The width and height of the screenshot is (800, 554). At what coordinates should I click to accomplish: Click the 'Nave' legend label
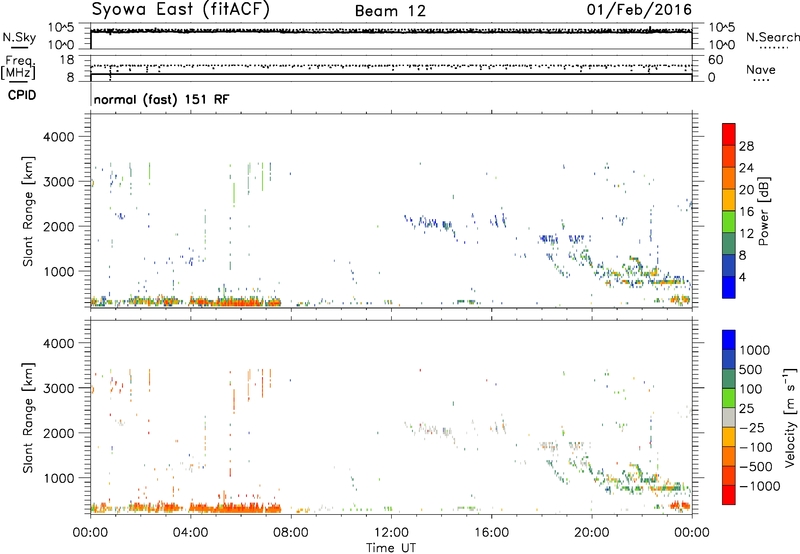[761, 70]
